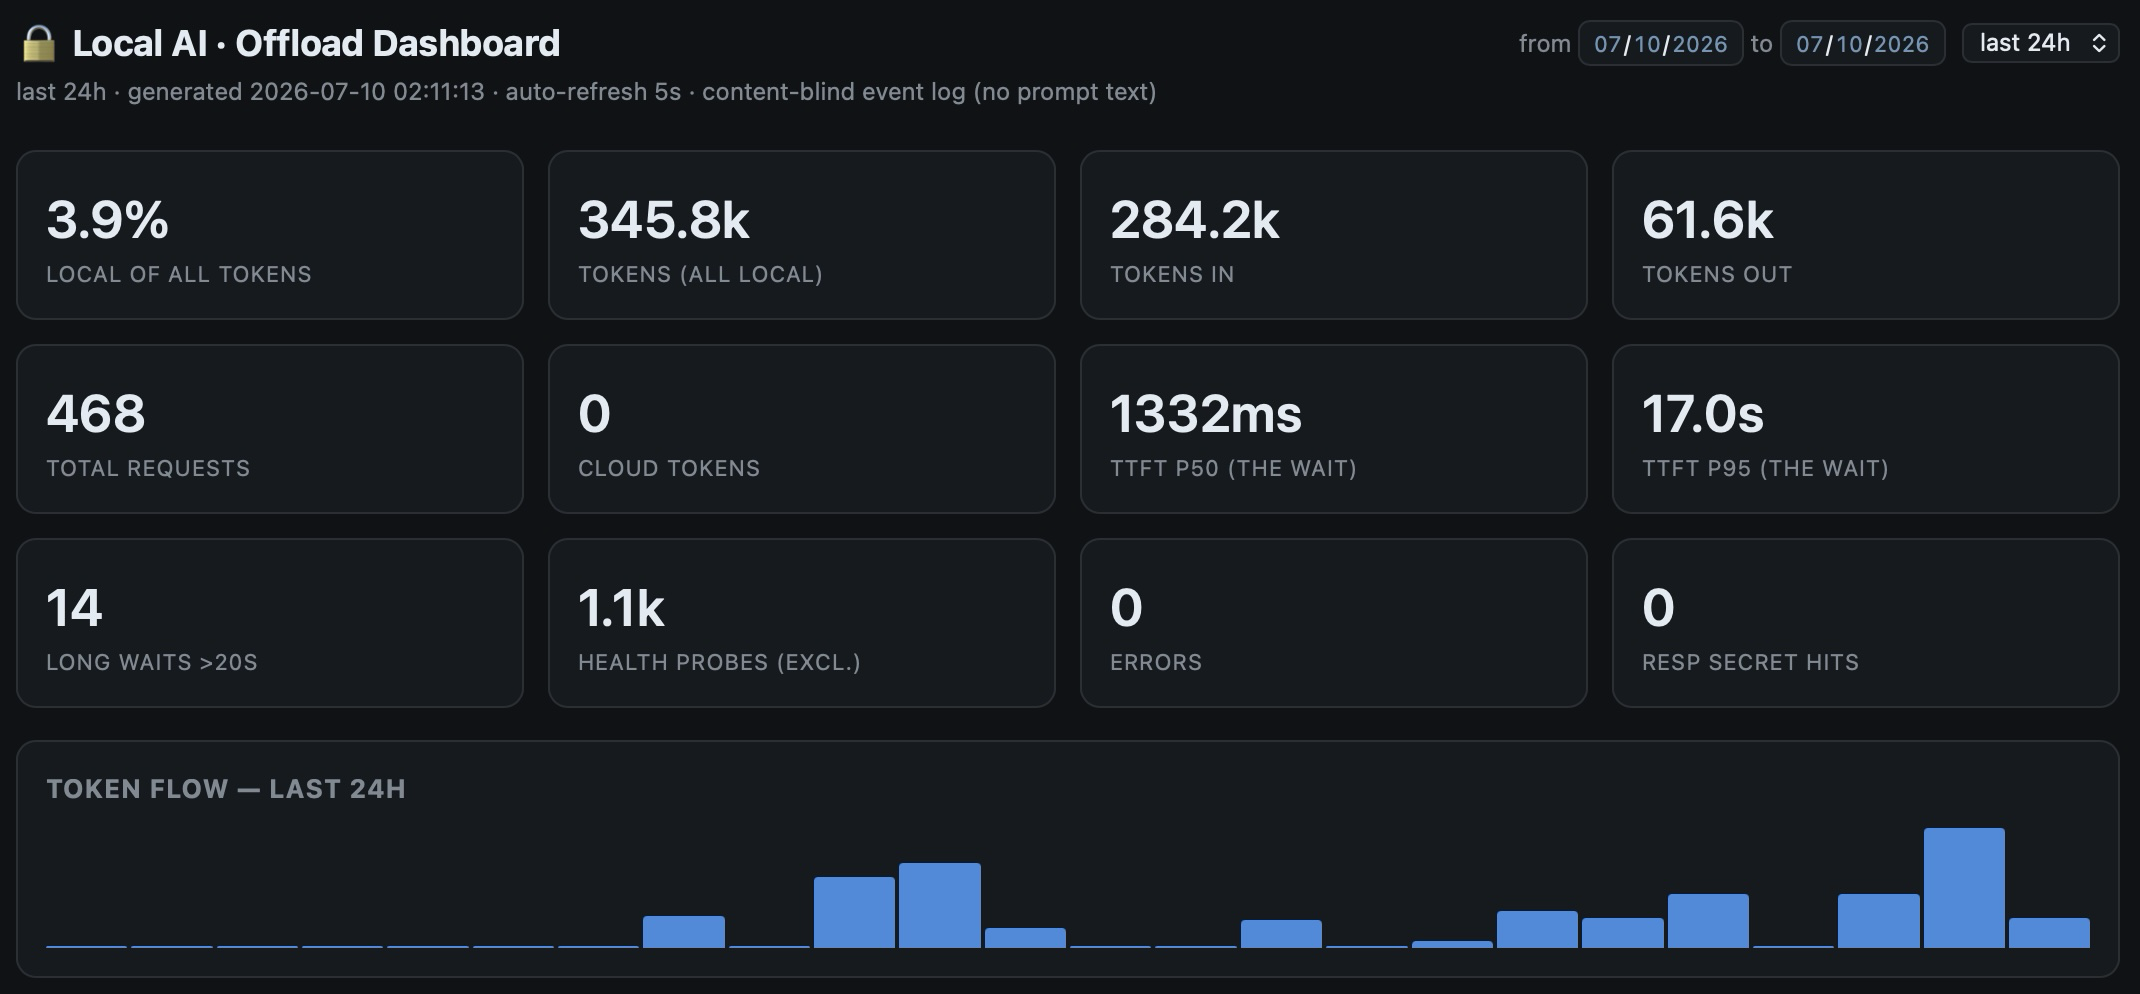Click the 'from' date input field
This screenshot has height=994, width=2140.
(1660, 43)
